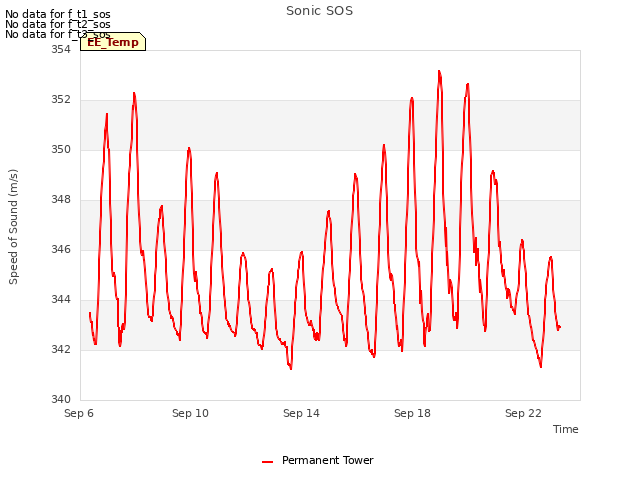Screen dimensions: 640x480
Task: Click the lowest trough near Sep 14
Action: point(291,369)
